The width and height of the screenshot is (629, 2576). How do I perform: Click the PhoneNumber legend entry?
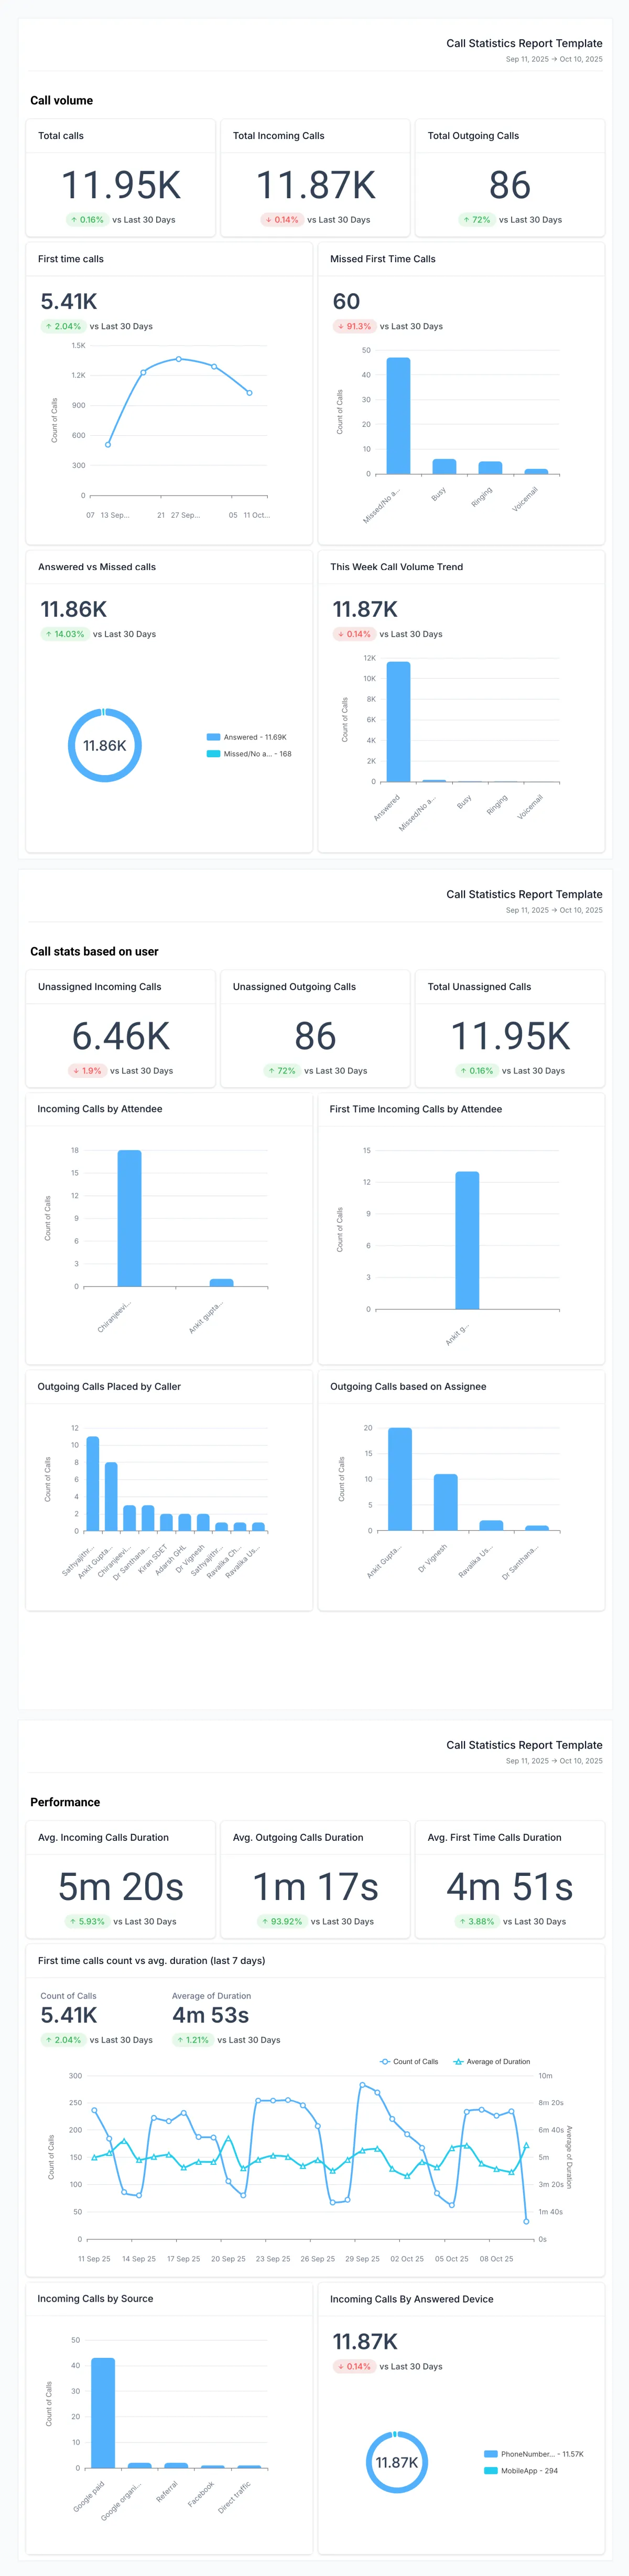click(533, 2453)
